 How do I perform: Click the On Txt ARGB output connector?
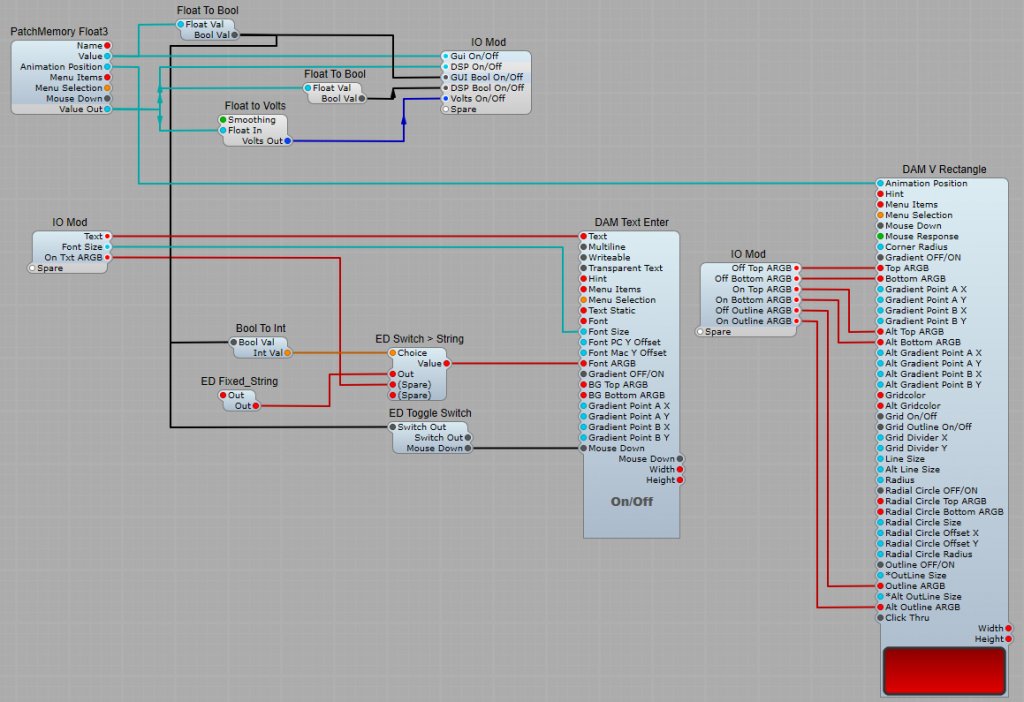[x=107, y=258]
